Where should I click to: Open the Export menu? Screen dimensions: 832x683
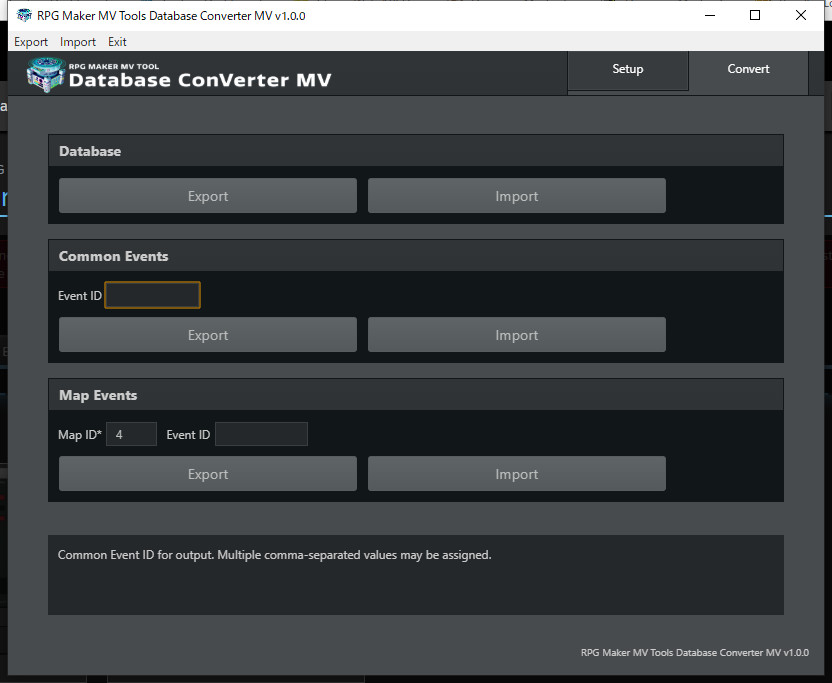click(x=30, y=42)
